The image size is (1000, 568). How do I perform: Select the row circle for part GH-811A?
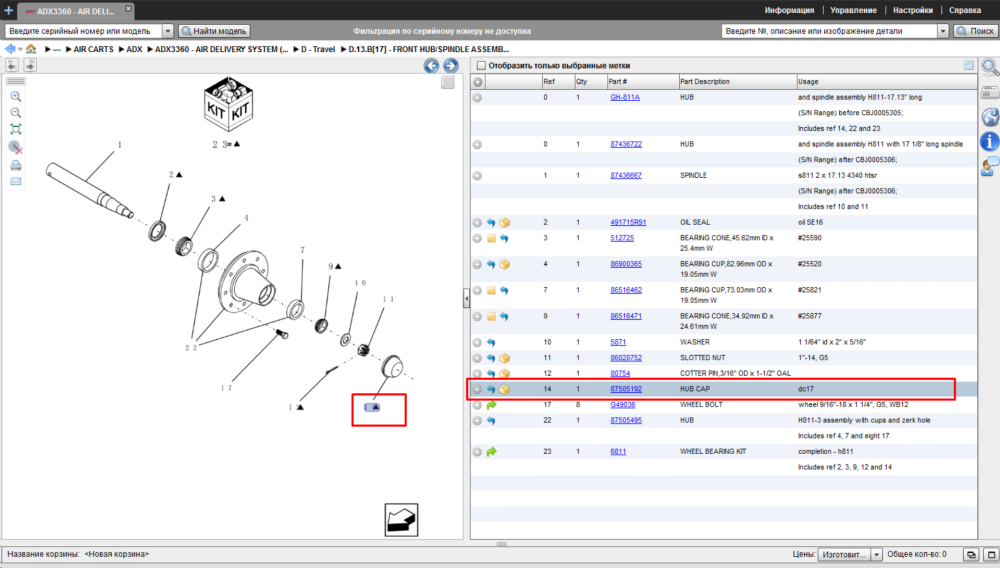pyautogui.click(x=477, y=98)
